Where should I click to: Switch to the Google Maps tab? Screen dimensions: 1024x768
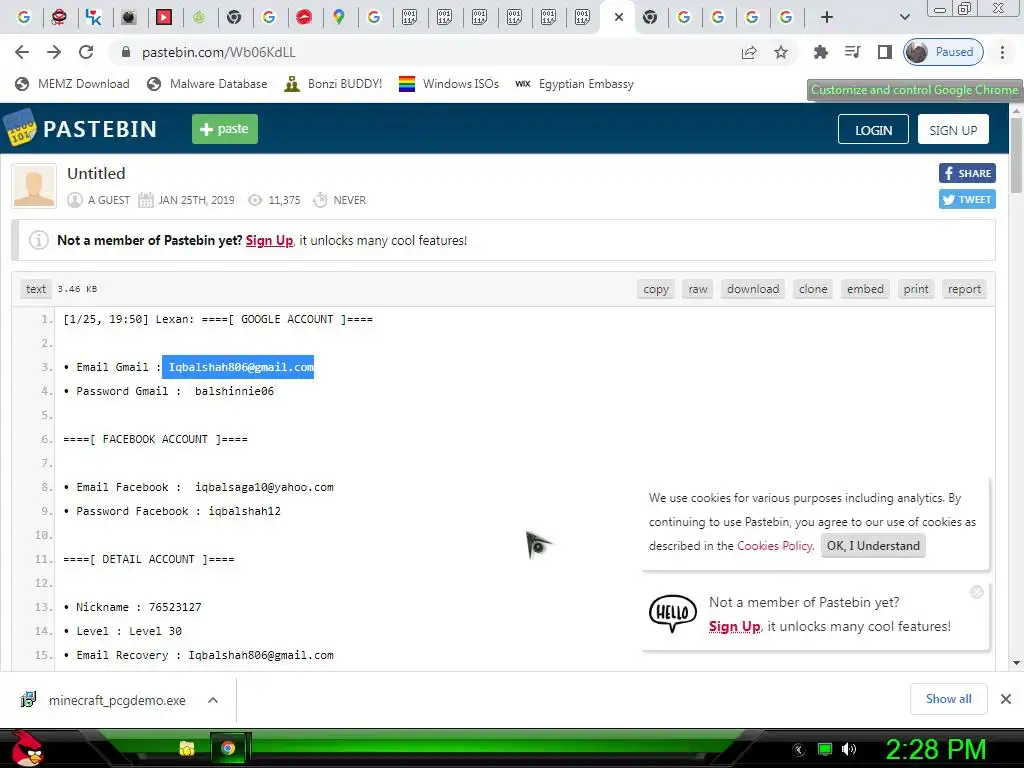click(338, 17)
